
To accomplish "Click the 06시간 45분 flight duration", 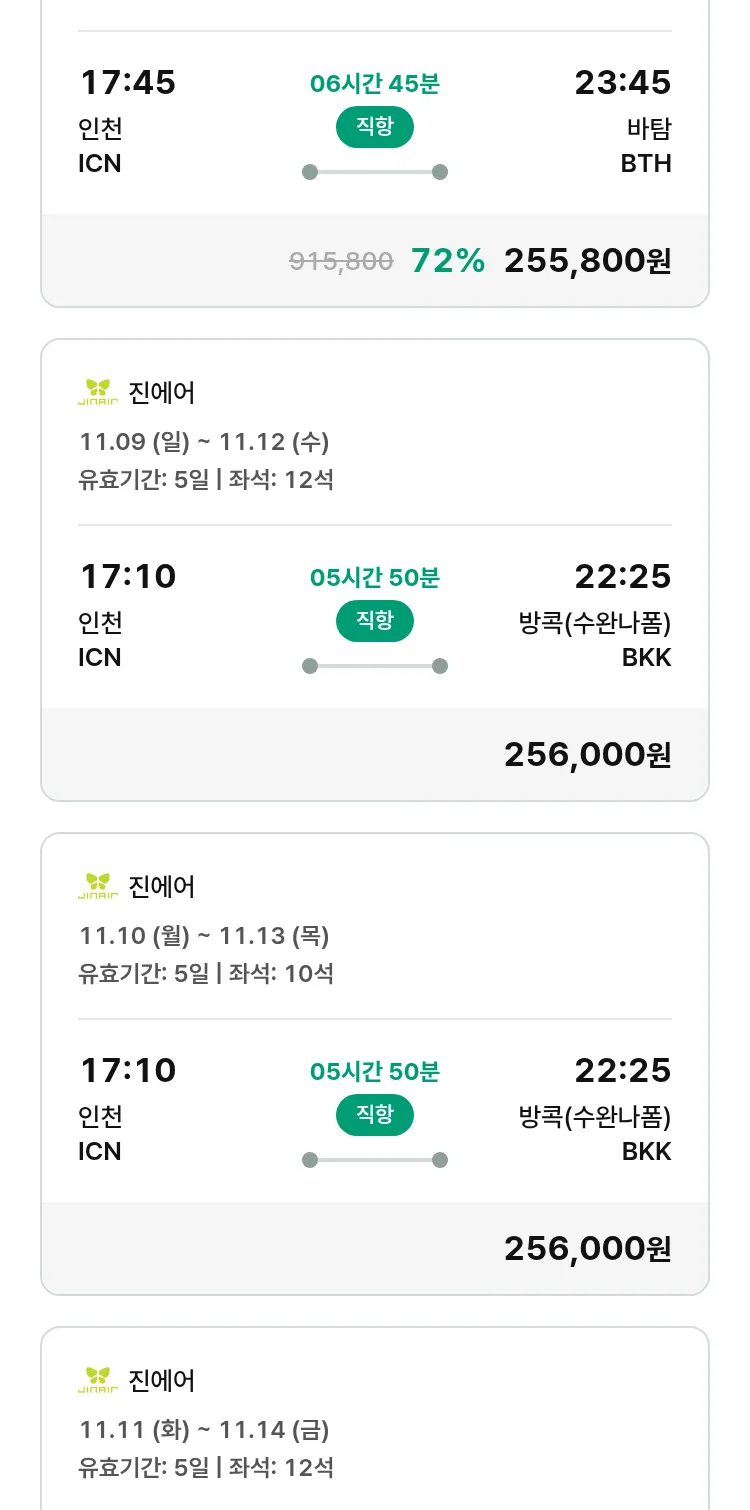I will pyautogui.click(x=374, y=84).
